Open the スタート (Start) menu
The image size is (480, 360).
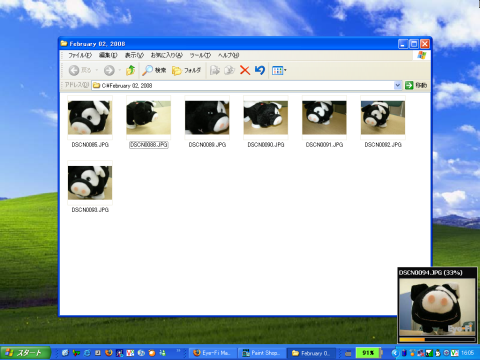25,353
